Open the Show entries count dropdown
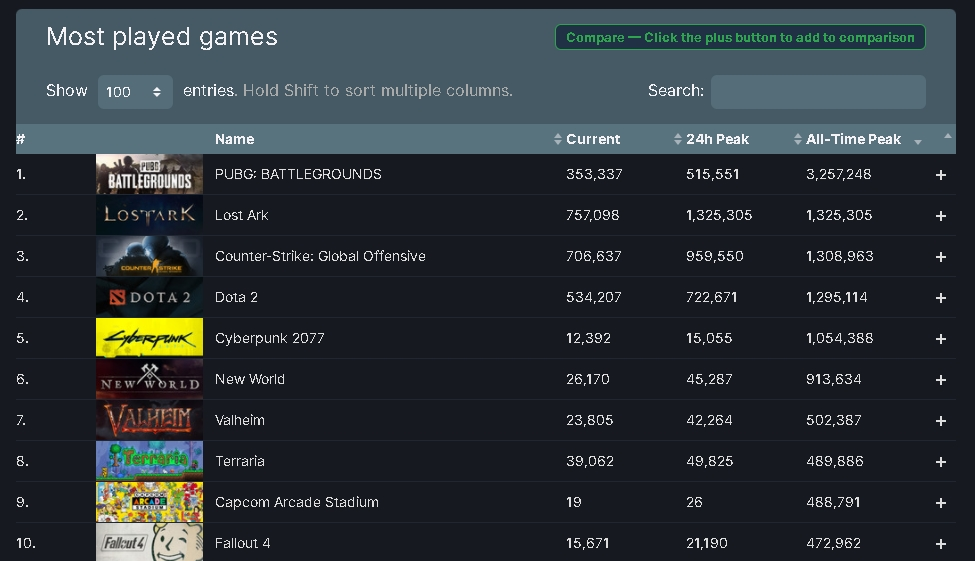This screenshot has width=975, height=561. click(135, 91)
